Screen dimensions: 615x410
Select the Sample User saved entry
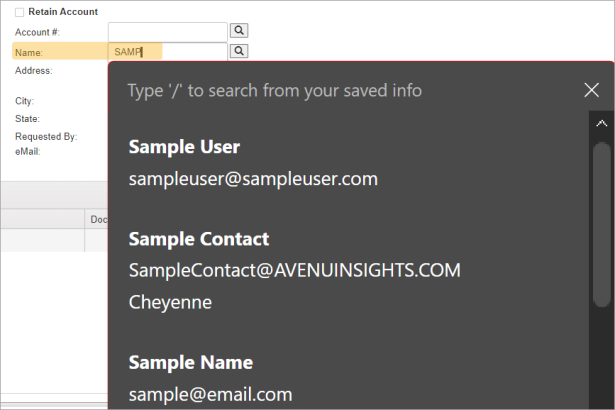coord(184,147)
